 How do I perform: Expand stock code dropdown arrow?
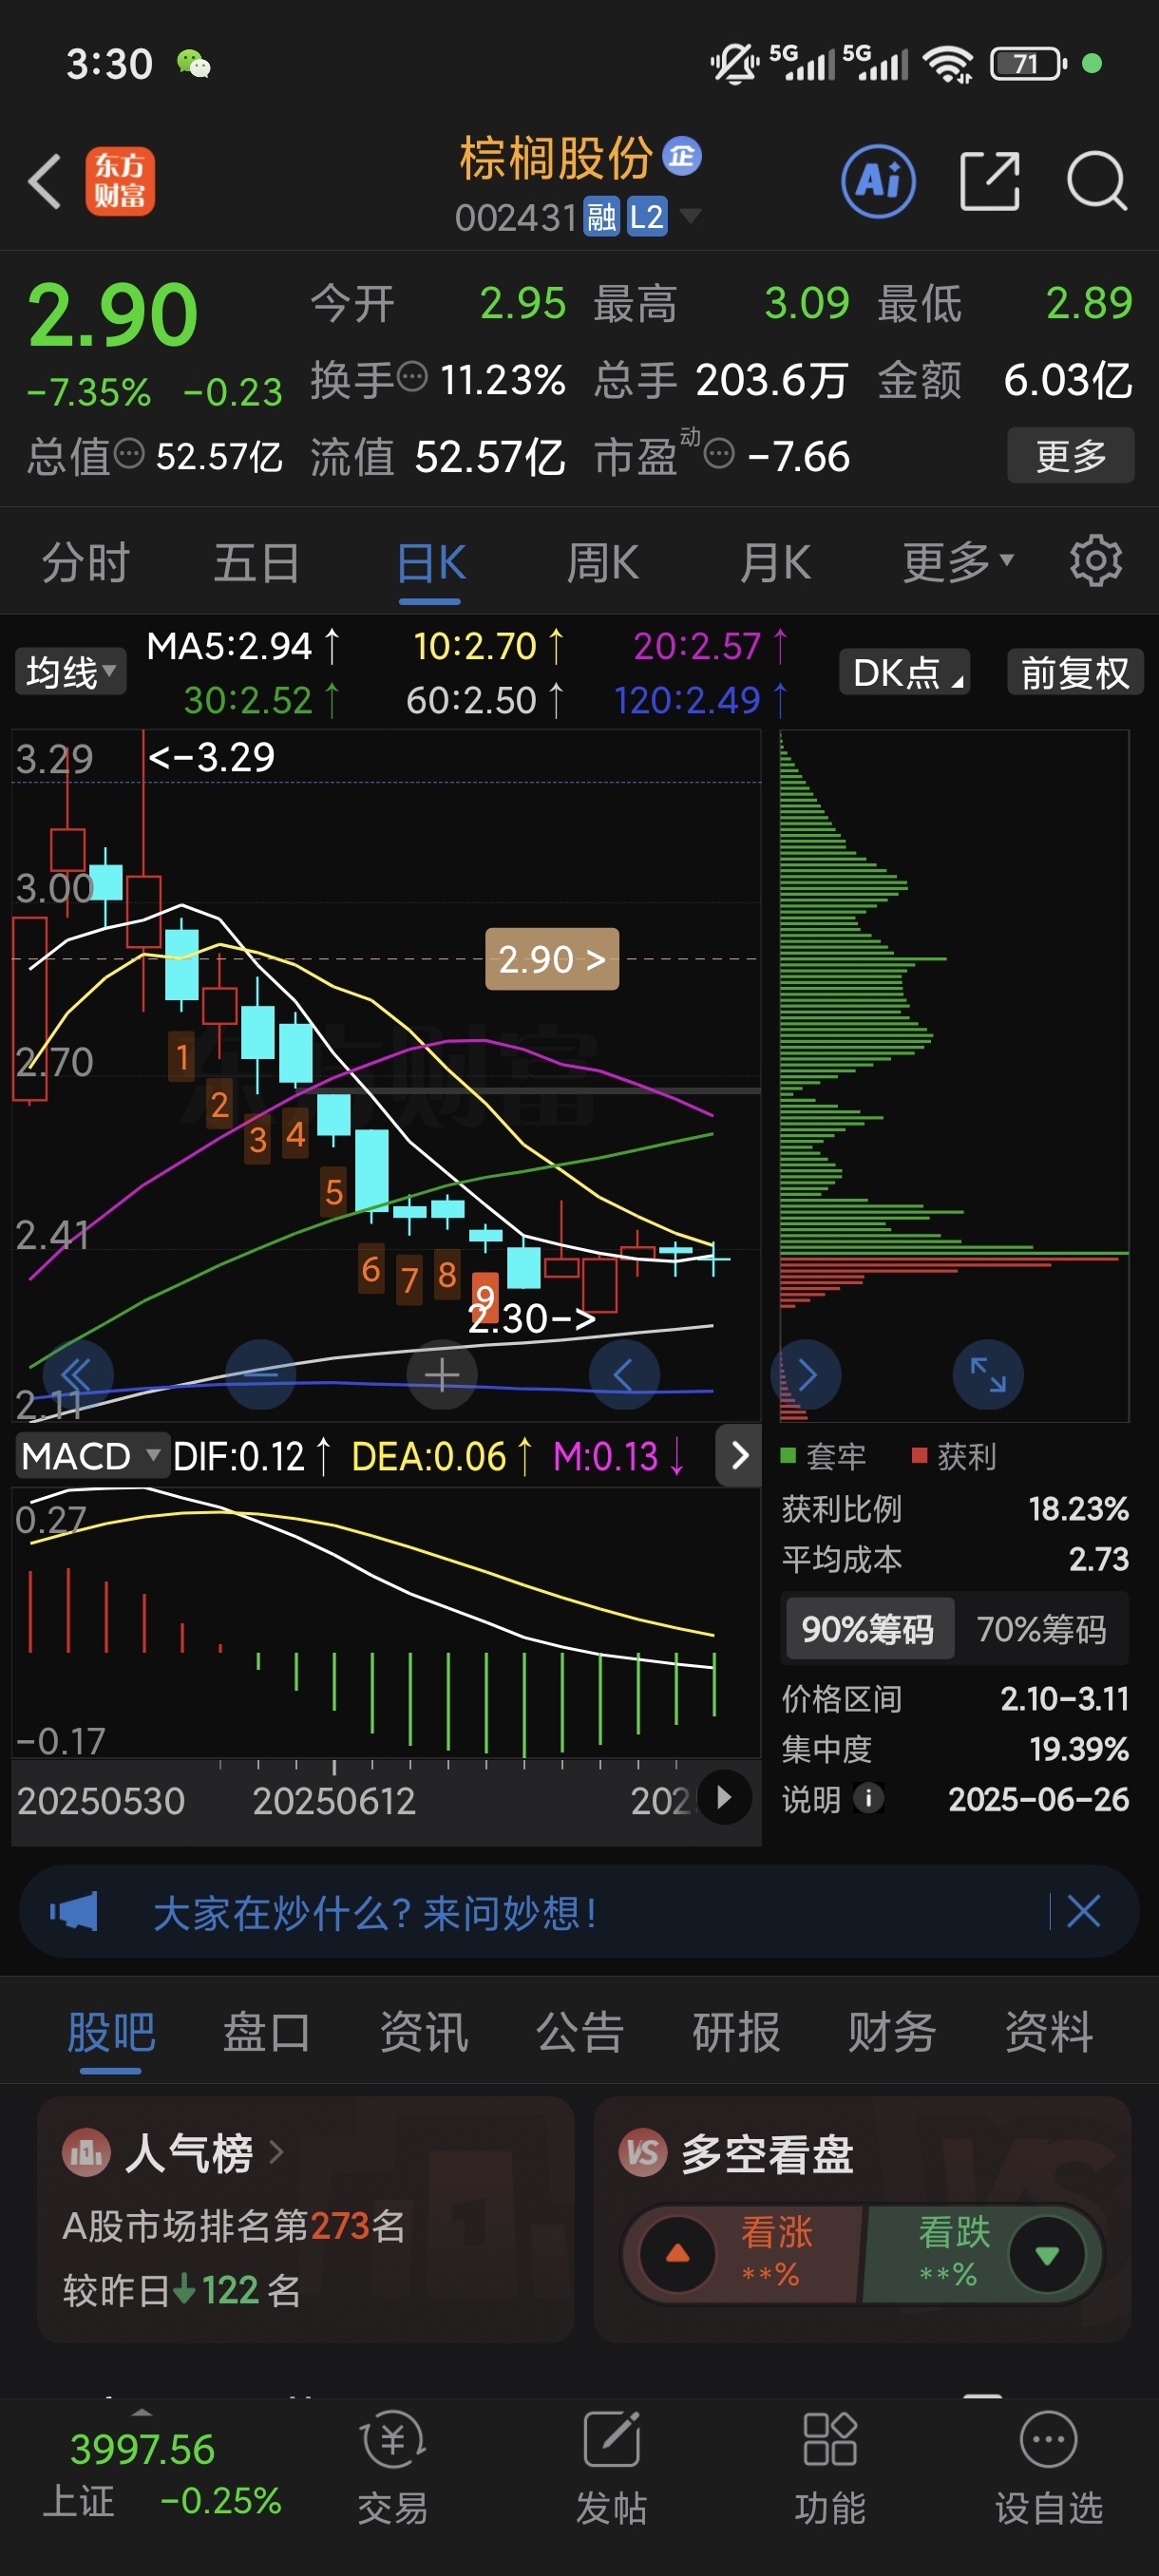(x=690, y=215)
